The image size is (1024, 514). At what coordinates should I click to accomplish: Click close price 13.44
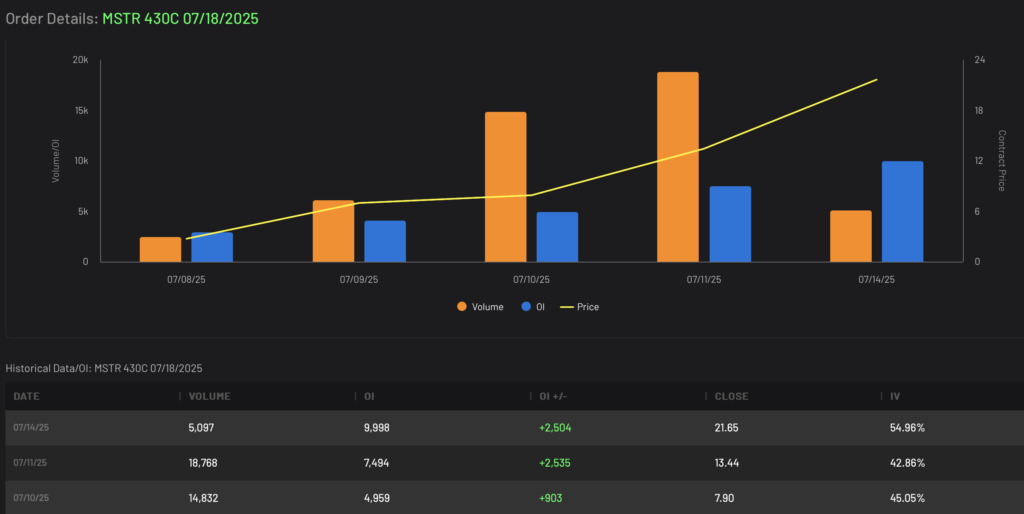tap(726, 463)
